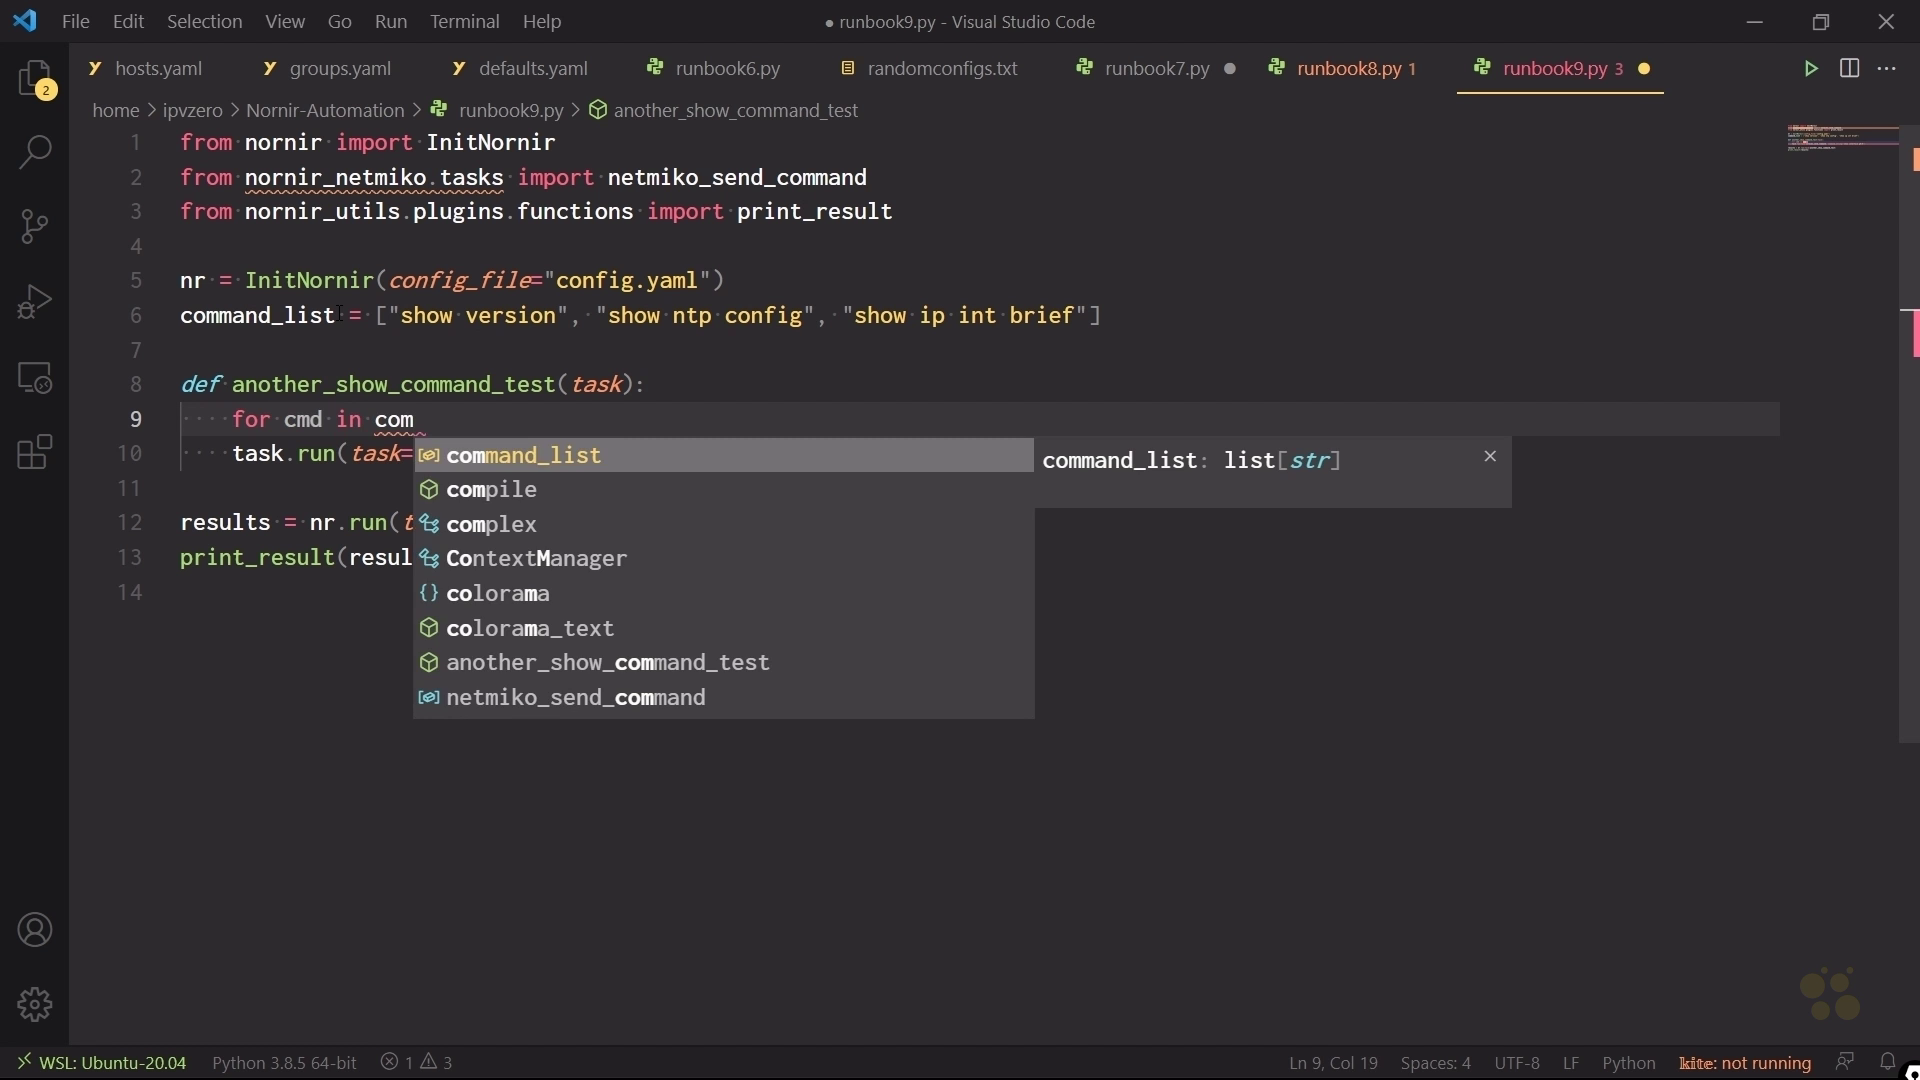Run Python file with play icon
Image resolution: width=1920 pixels, height=1080 pixels.
coord(1811,69)
